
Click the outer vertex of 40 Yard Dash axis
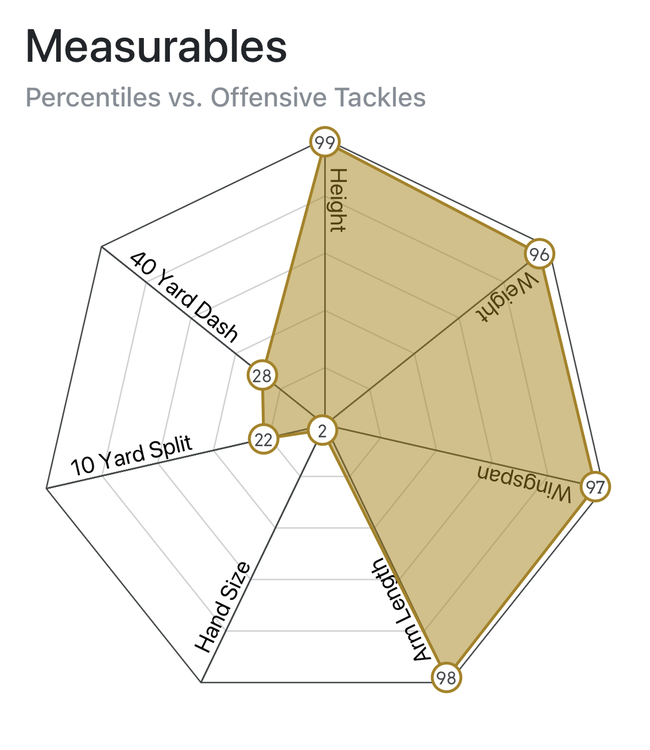(102, 247)
